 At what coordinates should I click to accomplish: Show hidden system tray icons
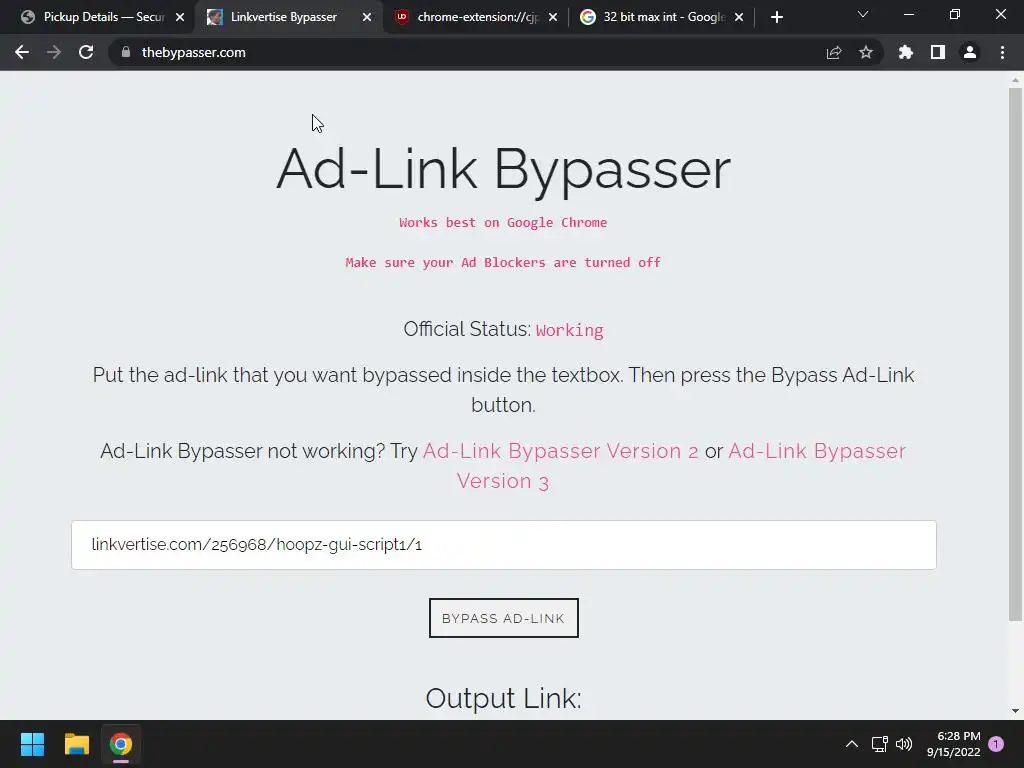click(x=852, y=744)
